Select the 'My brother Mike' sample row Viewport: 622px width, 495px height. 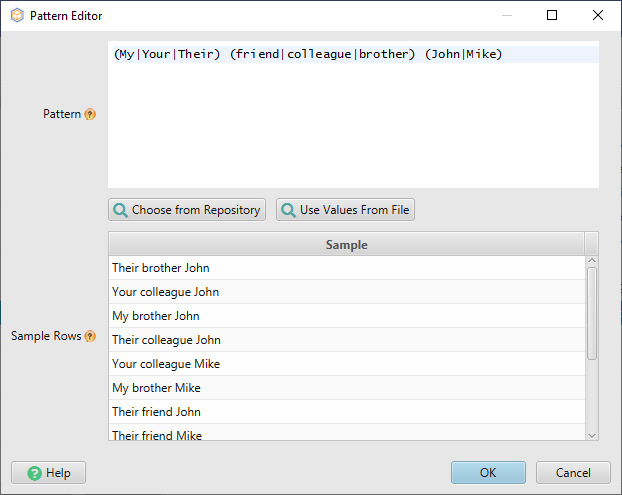346,388
